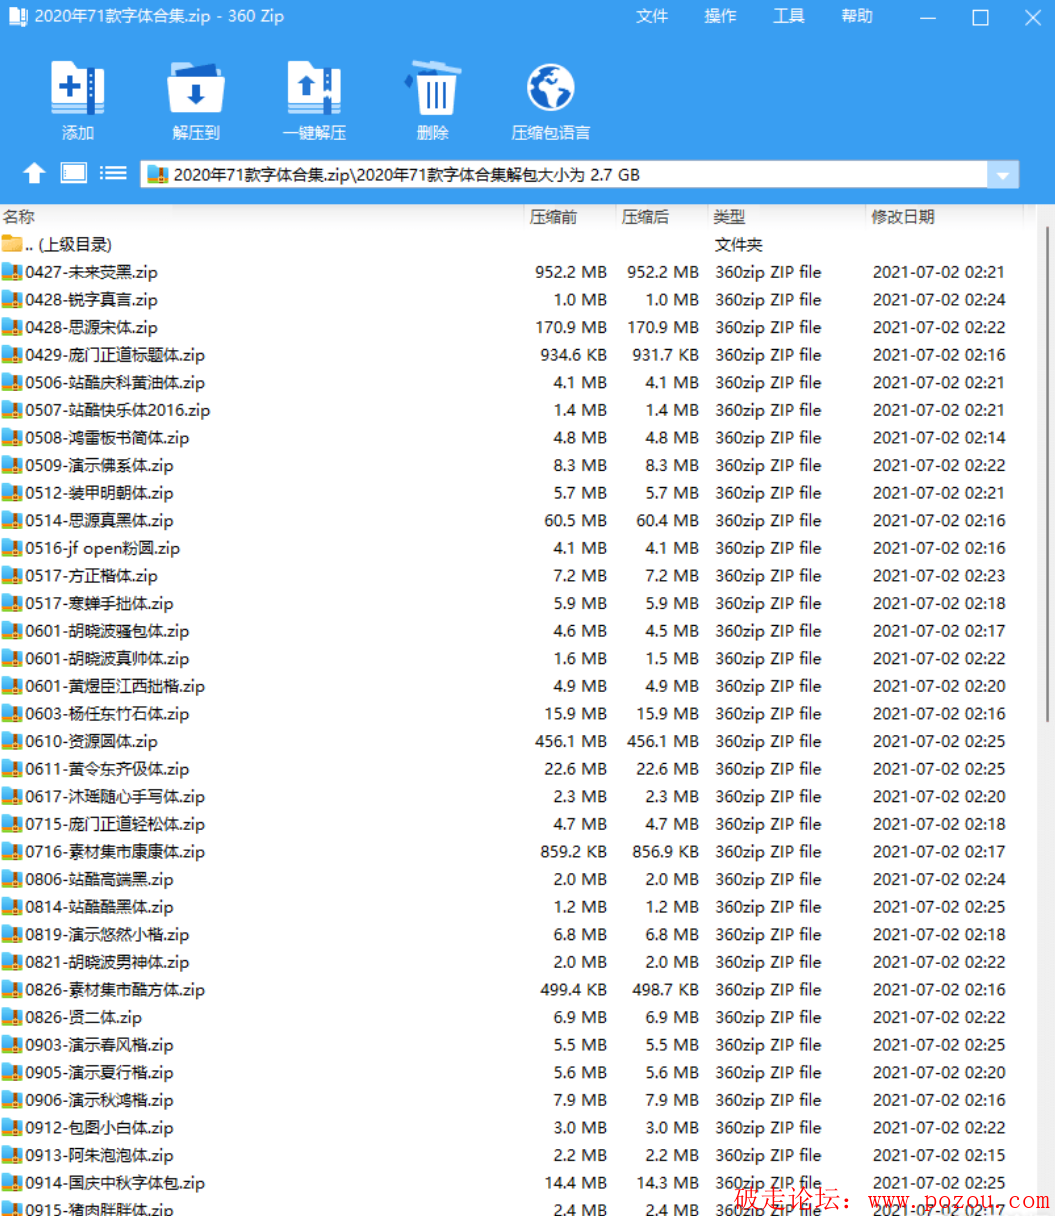Click the zip icon of 0601-胡晓波骚包体.zip
This screenshot has width=1055, height=1216.
click(x=12, y=631)
